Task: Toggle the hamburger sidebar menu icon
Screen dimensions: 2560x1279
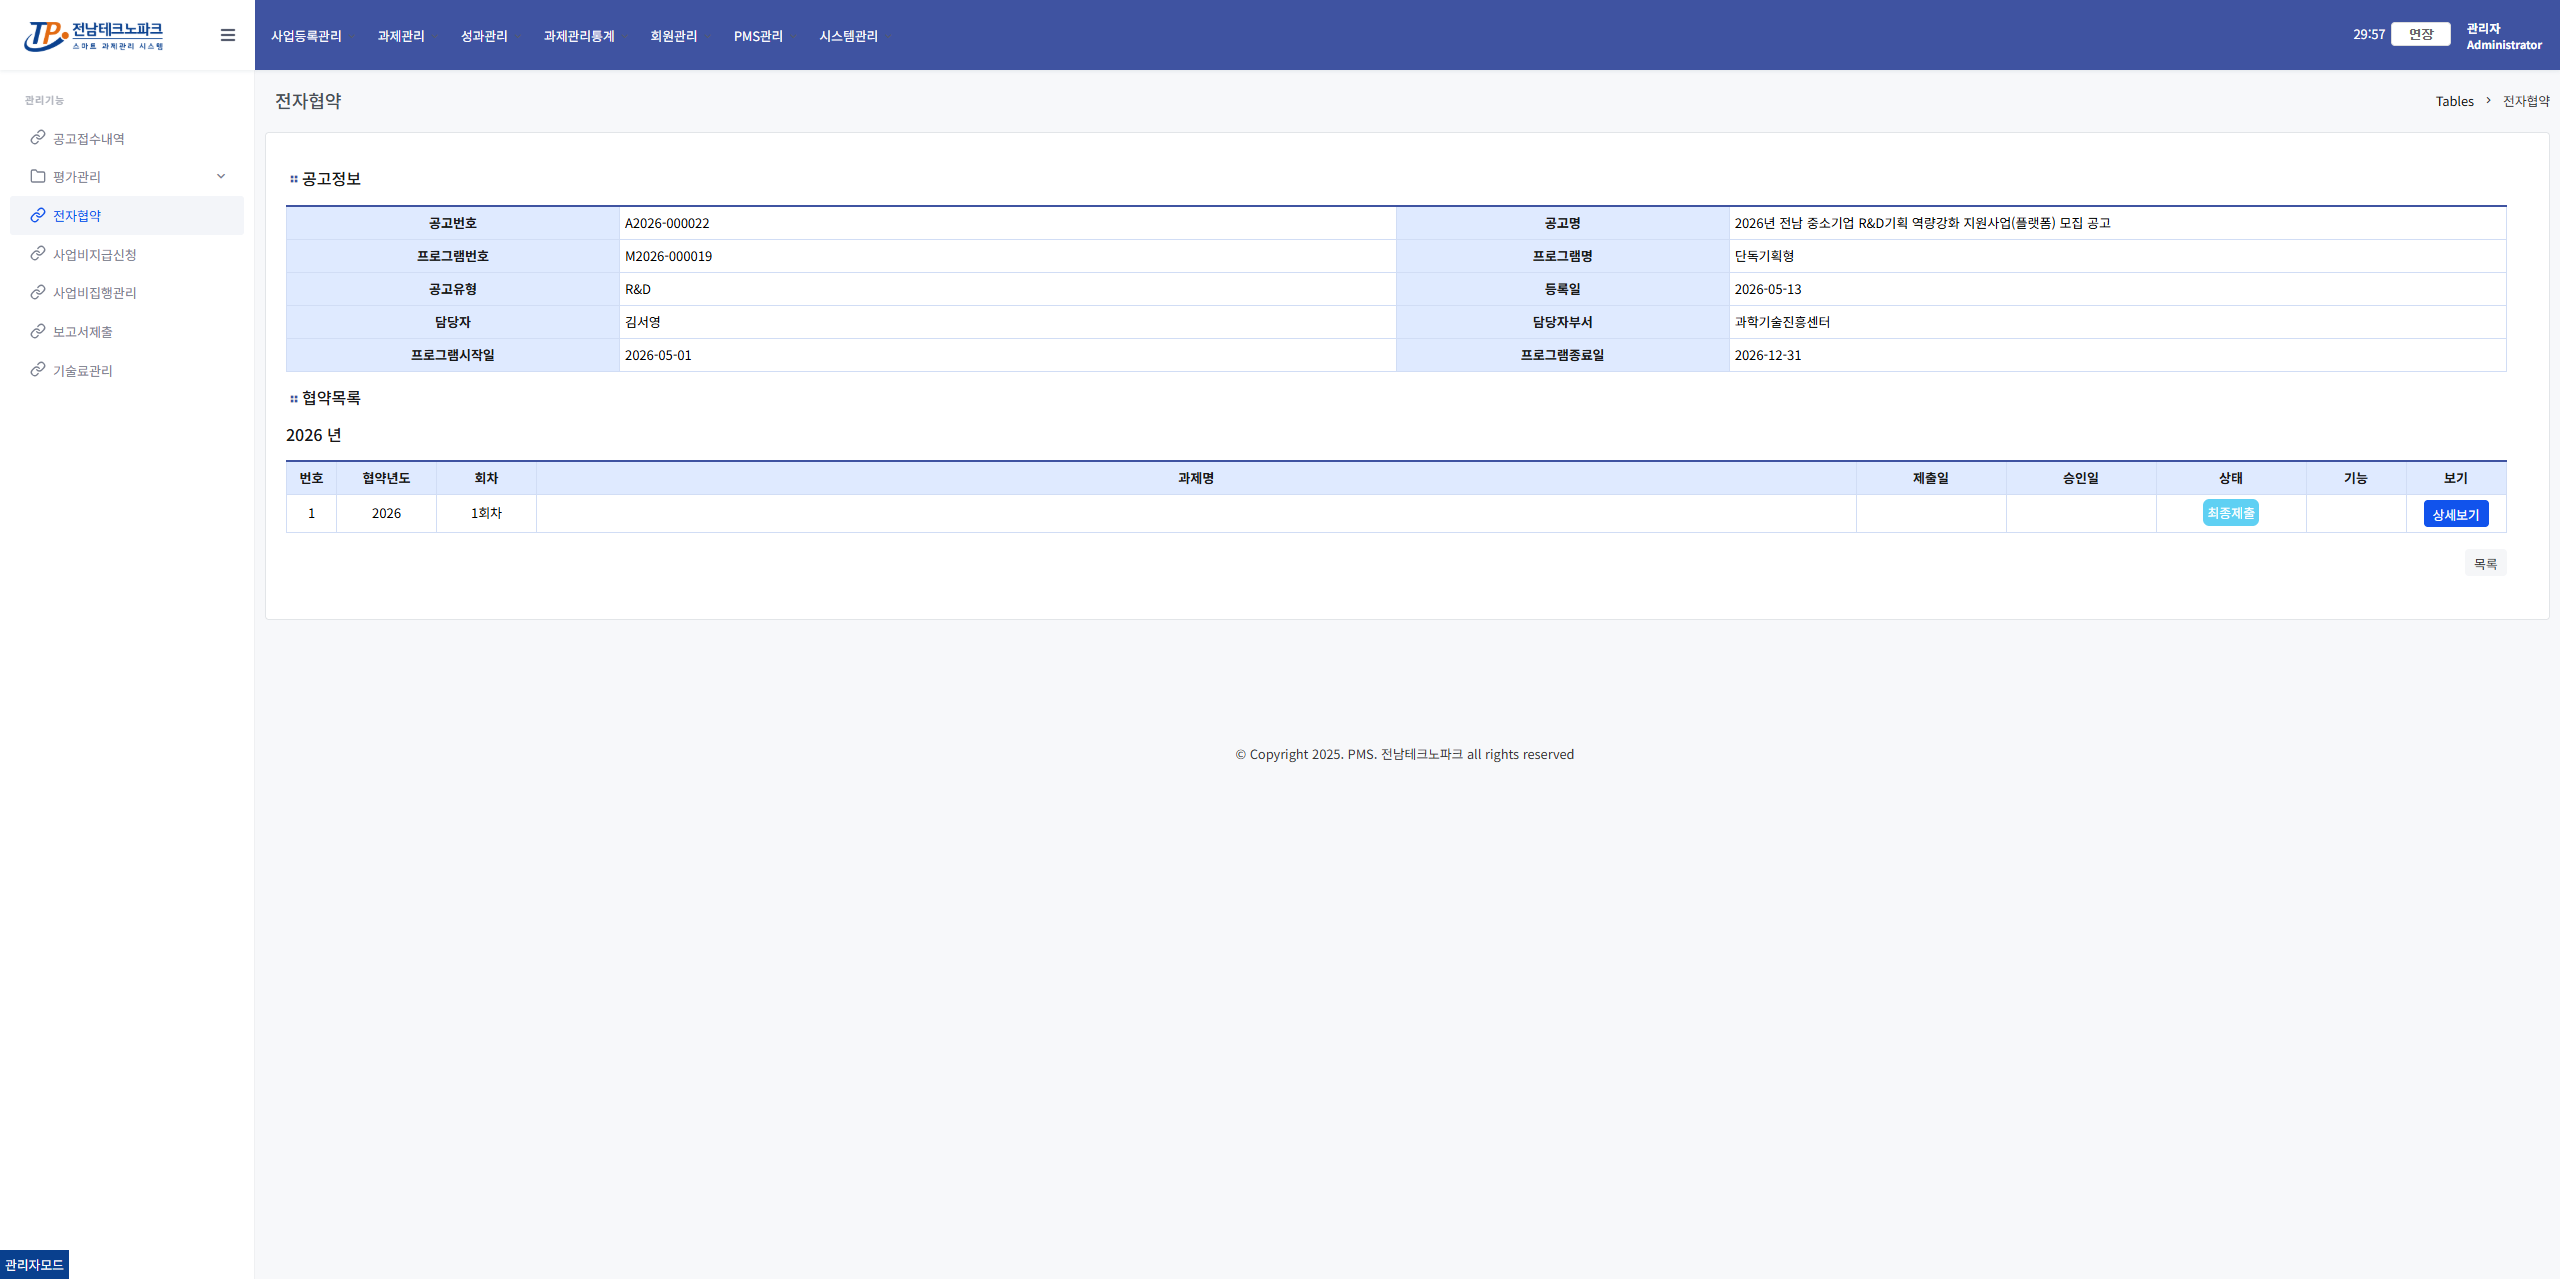Action: tap(228, 35)
